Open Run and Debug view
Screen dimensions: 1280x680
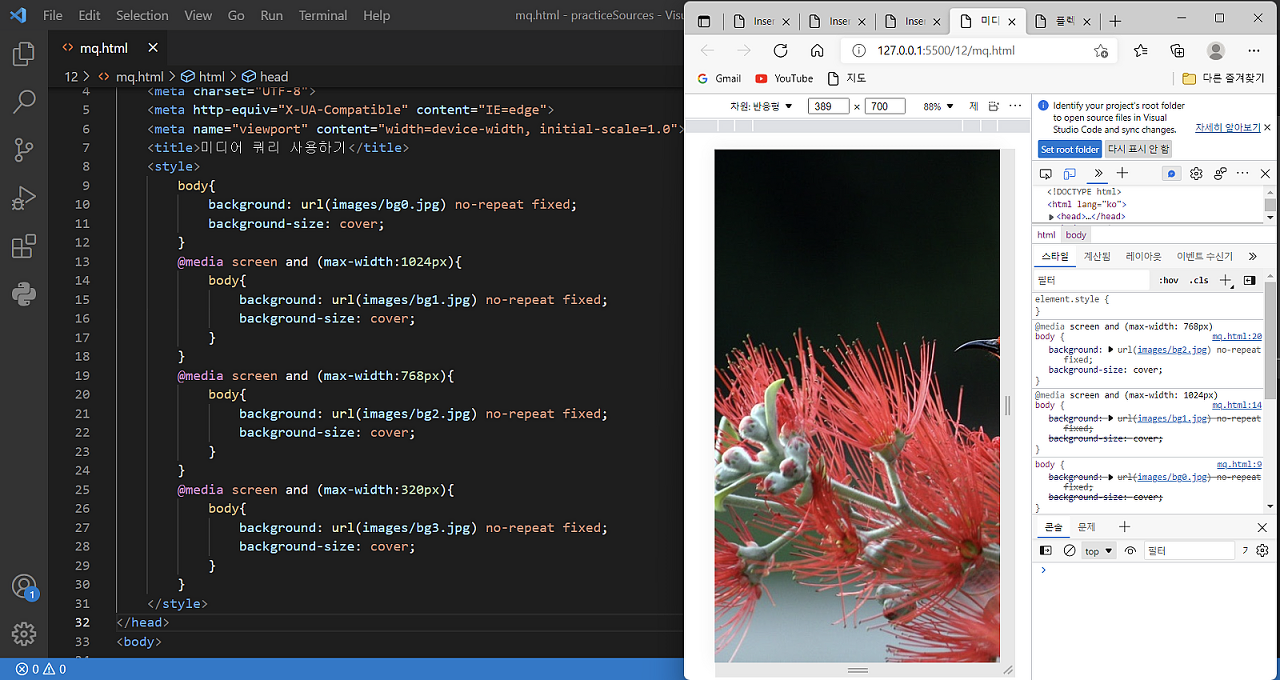point(24,198)
